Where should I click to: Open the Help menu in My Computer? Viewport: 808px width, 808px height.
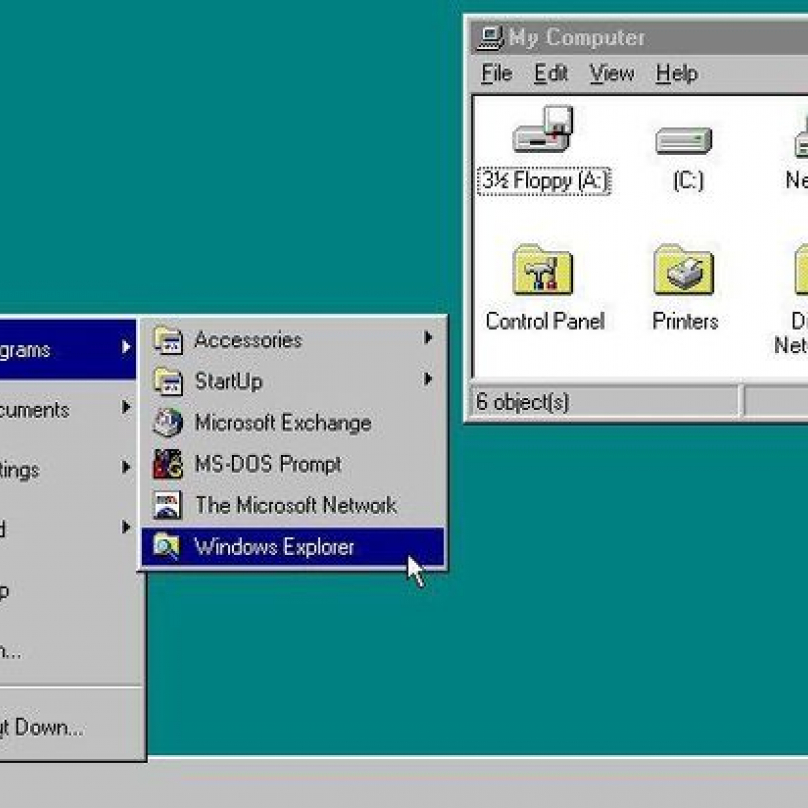[677, 73]
